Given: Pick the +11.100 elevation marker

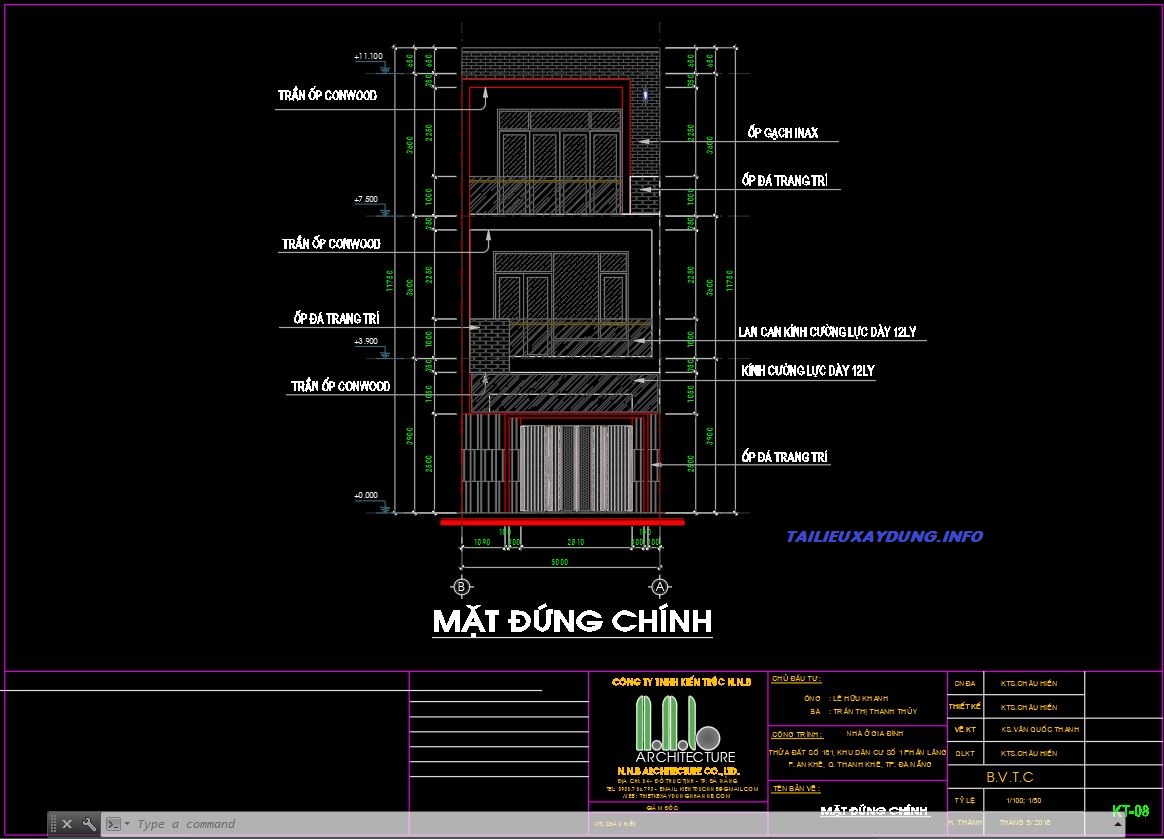Looking at the screenshot, I should tap(368, 57).
